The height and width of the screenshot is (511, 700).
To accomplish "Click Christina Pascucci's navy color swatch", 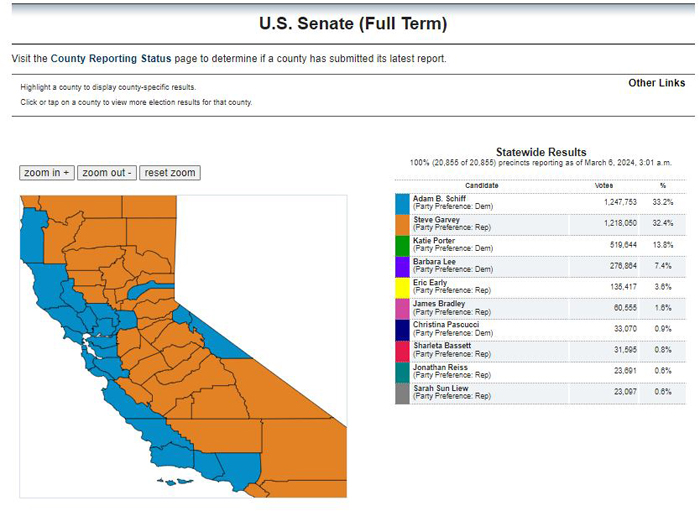I will [402, 330].
